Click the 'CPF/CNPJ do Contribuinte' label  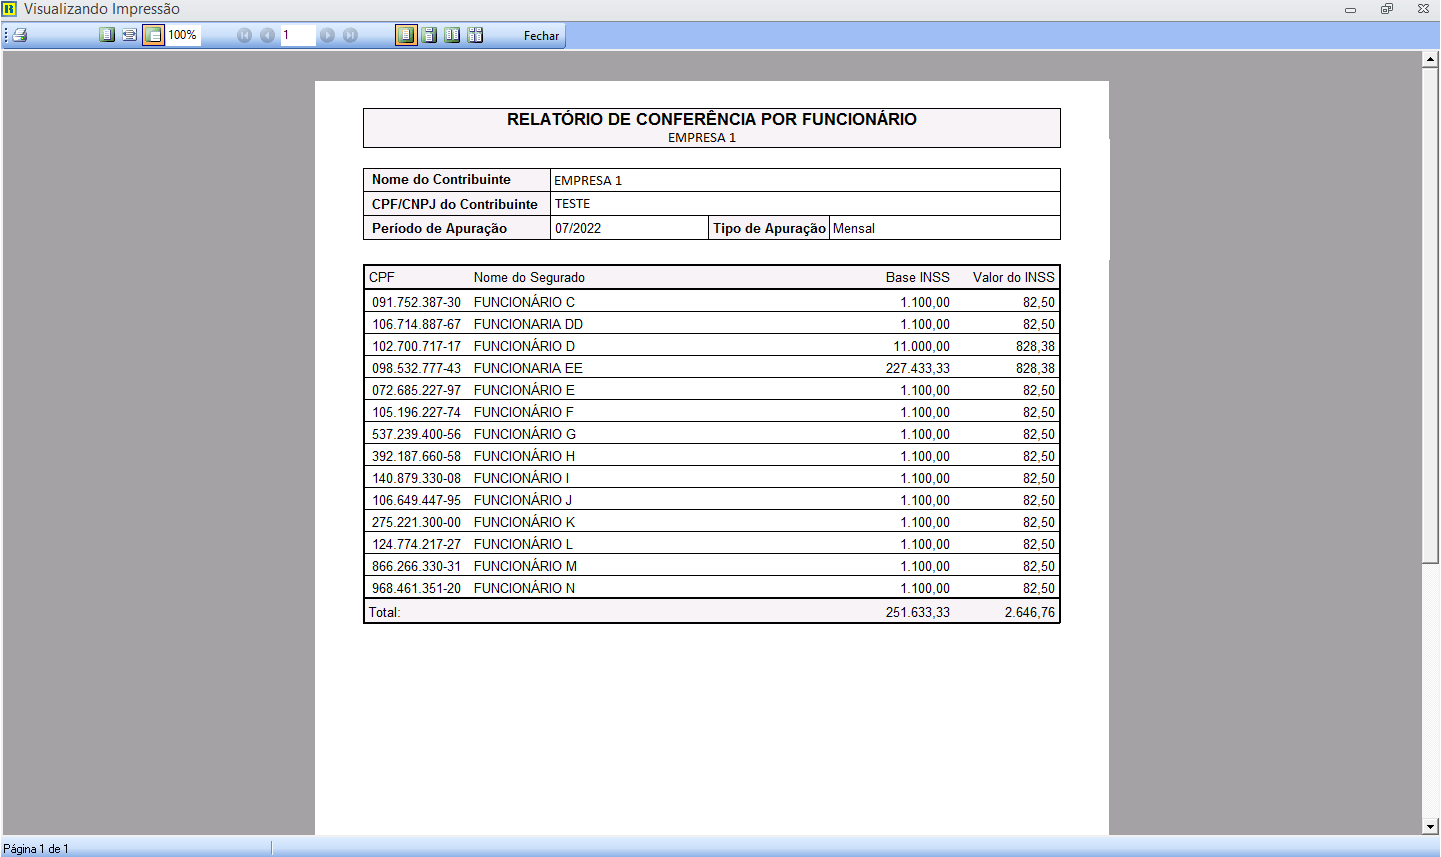(x=455, y=204)
